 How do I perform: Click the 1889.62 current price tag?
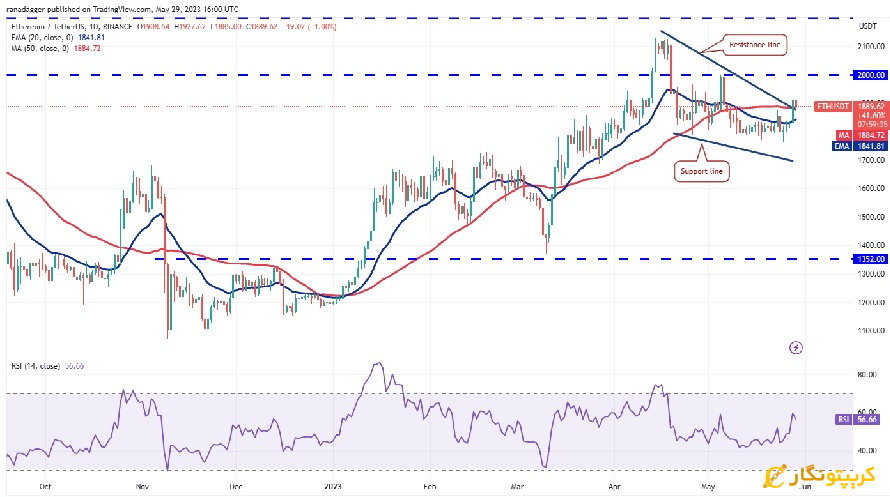click(872, 106)
